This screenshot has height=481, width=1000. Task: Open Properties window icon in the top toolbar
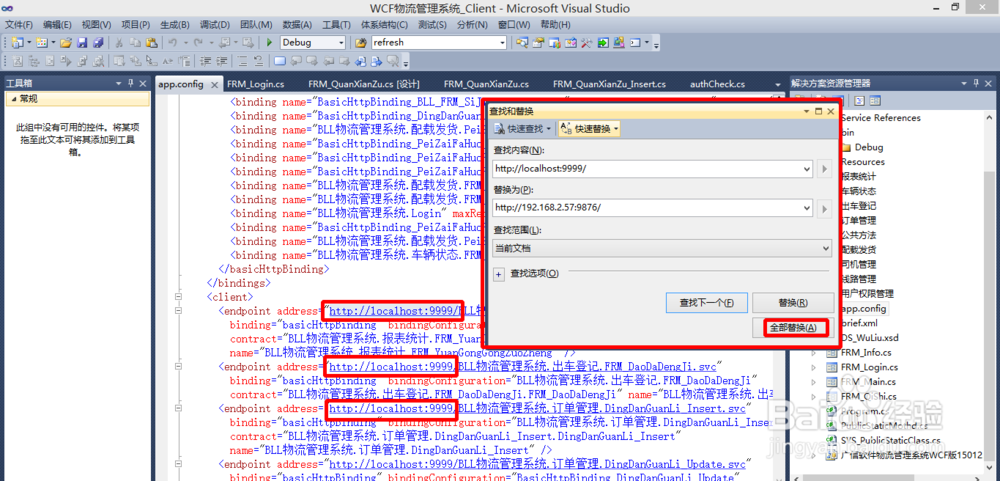click(538, 43)
